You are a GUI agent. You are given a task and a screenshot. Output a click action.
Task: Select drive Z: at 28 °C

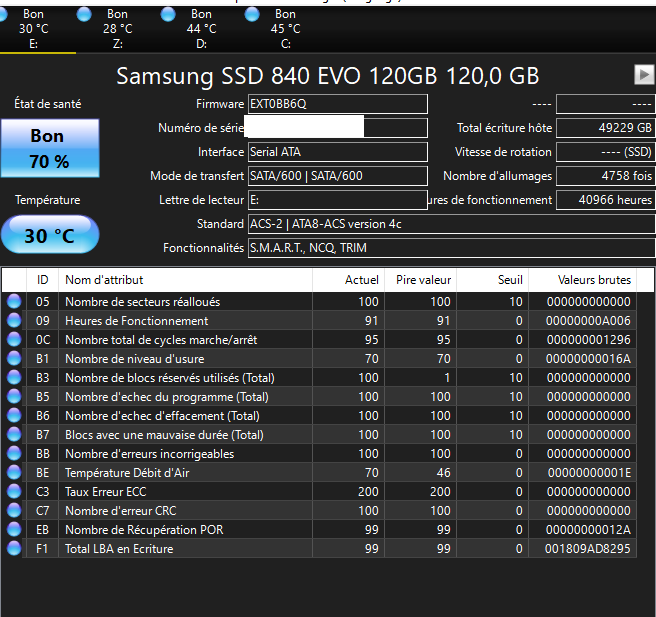pyautogui.click(x=118, y=28)
